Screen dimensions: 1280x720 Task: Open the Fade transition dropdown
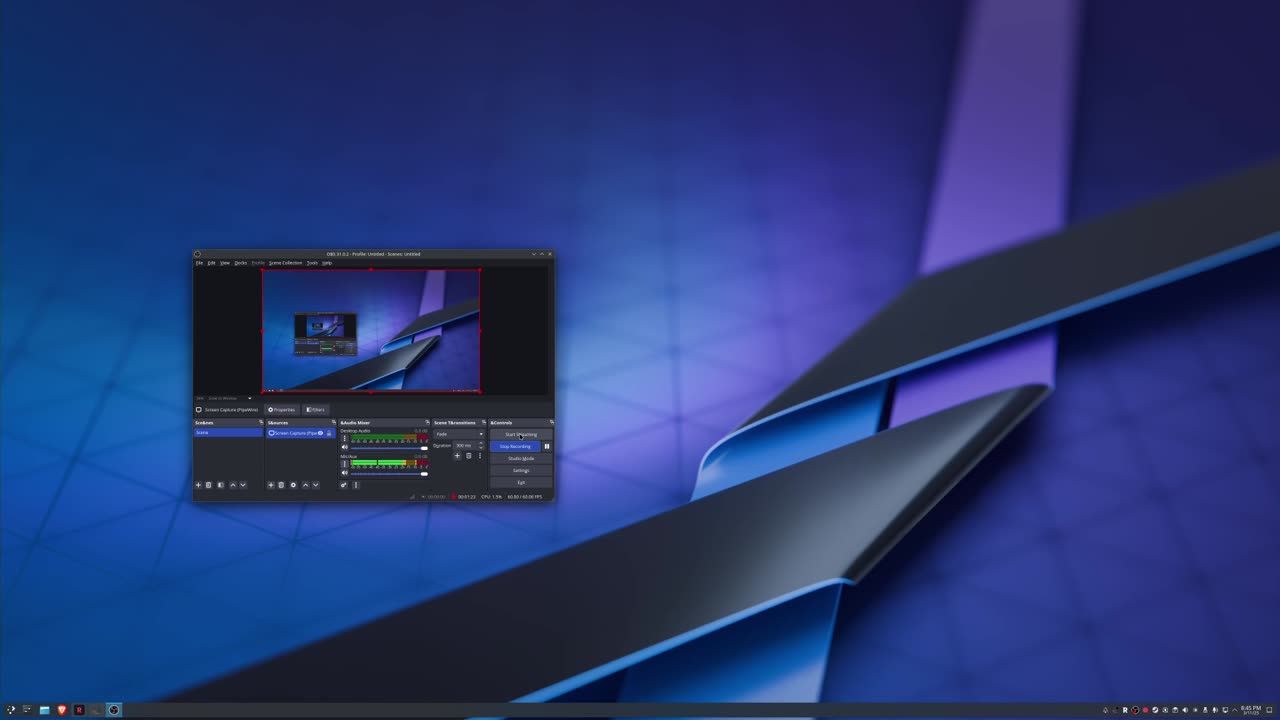(x=459, y=434)
